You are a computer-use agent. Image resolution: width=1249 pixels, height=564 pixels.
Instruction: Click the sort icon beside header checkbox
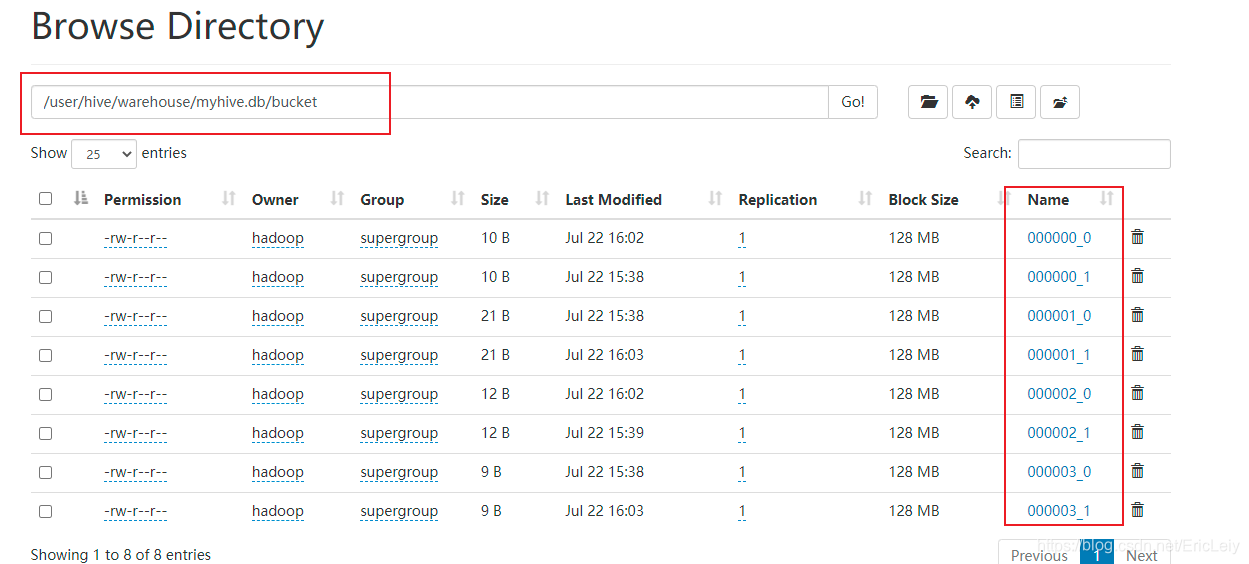[x=81, y=199]
